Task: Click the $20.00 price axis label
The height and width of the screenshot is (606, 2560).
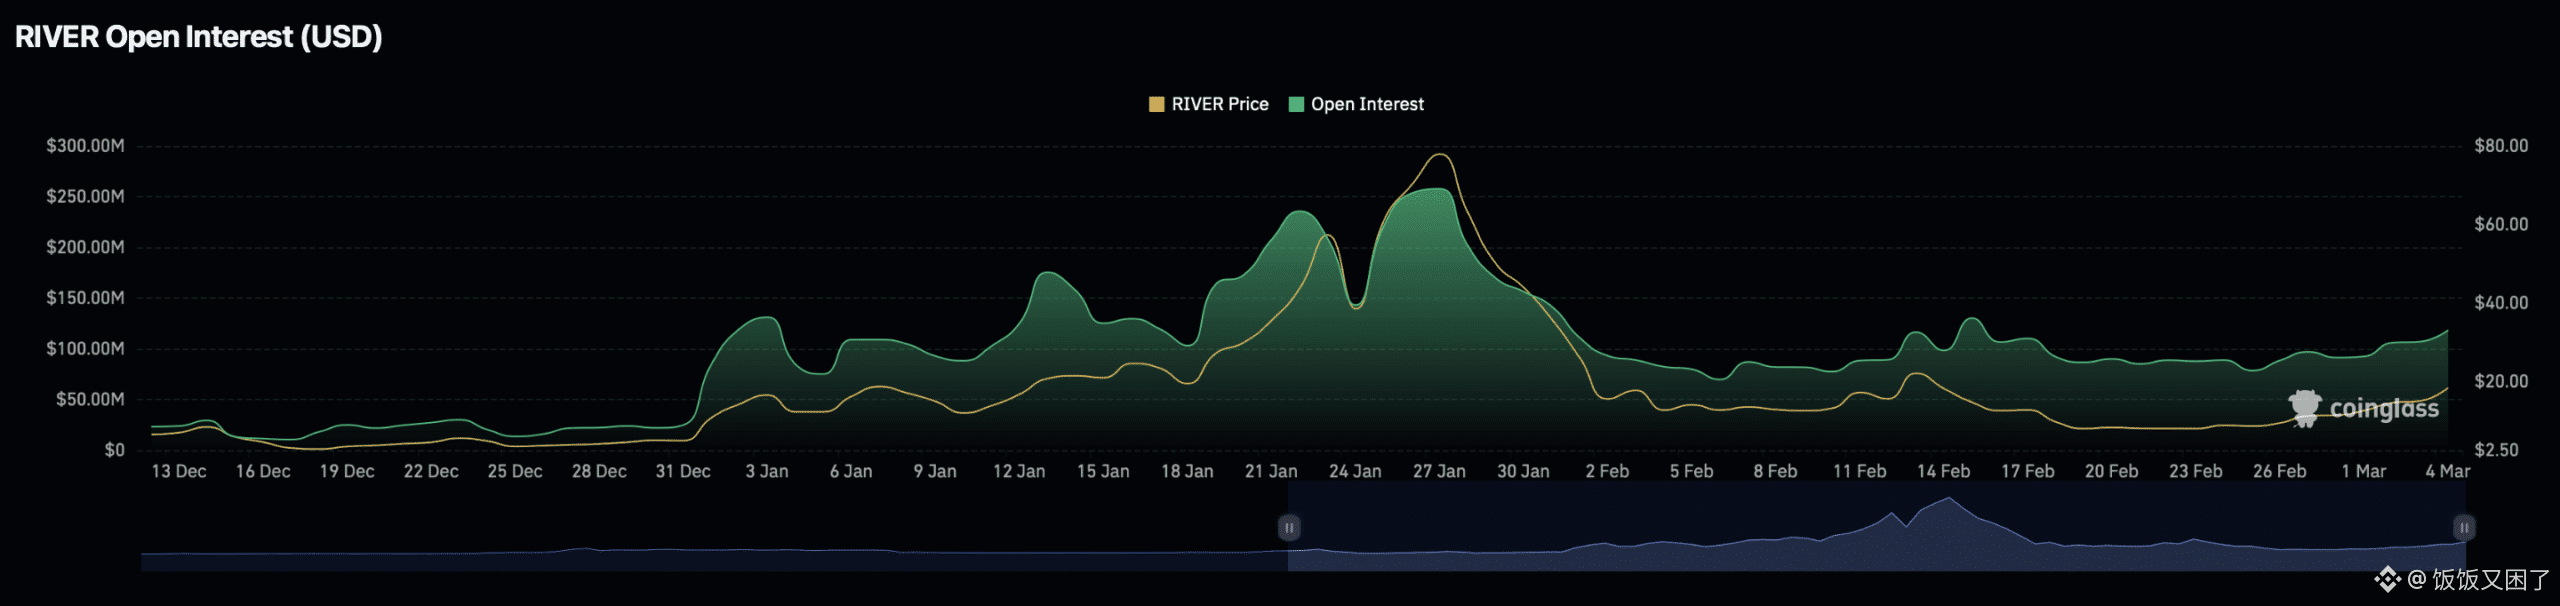Action: coord(2501,382)
